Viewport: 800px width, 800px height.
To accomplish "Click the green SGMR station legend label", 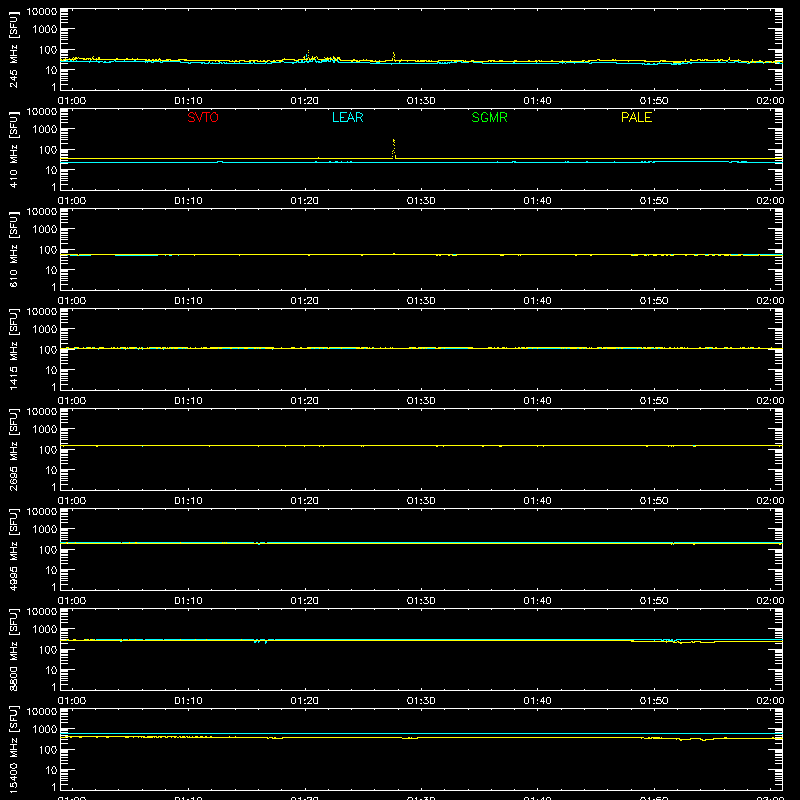I will pyautogui.click(x=489, y=117).
